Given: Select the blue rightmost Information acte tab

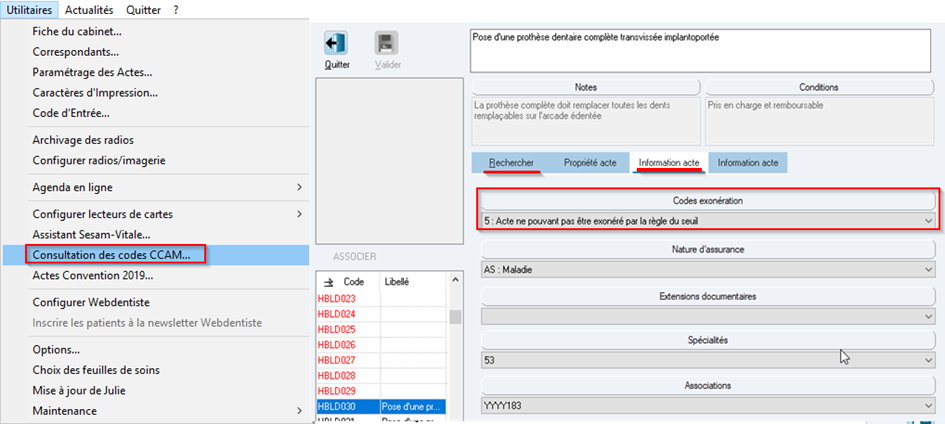Looking at the screenshot, I should (x=748, y=163).
